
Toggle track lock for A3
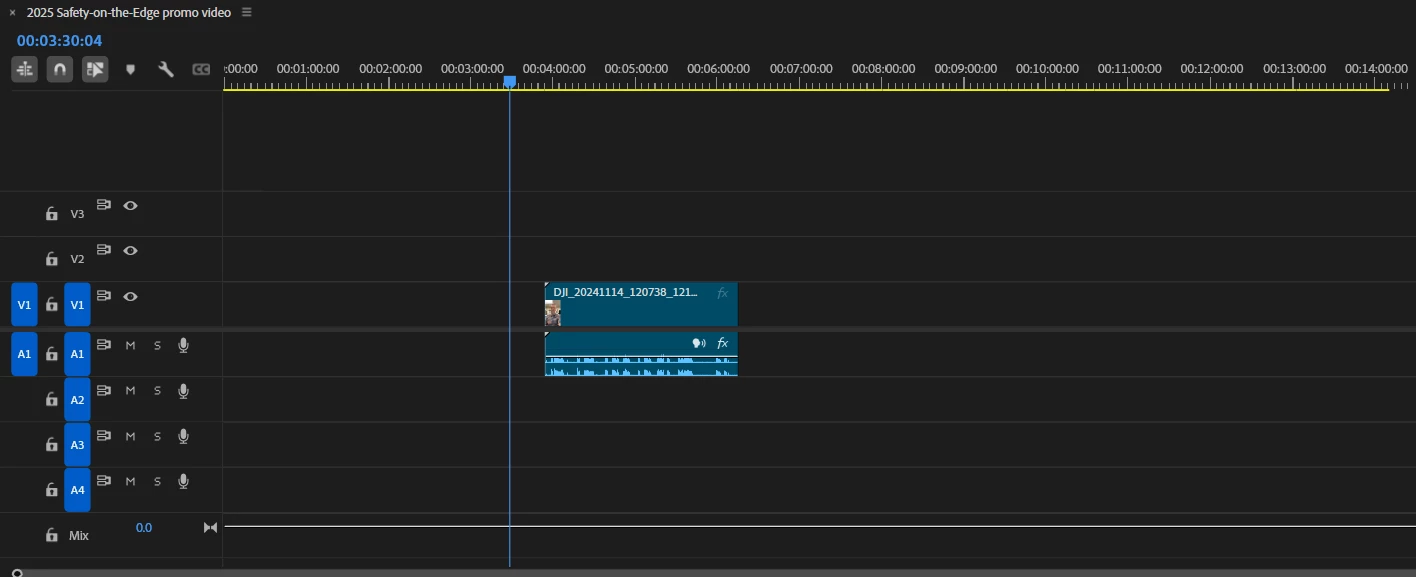(51, 445)
